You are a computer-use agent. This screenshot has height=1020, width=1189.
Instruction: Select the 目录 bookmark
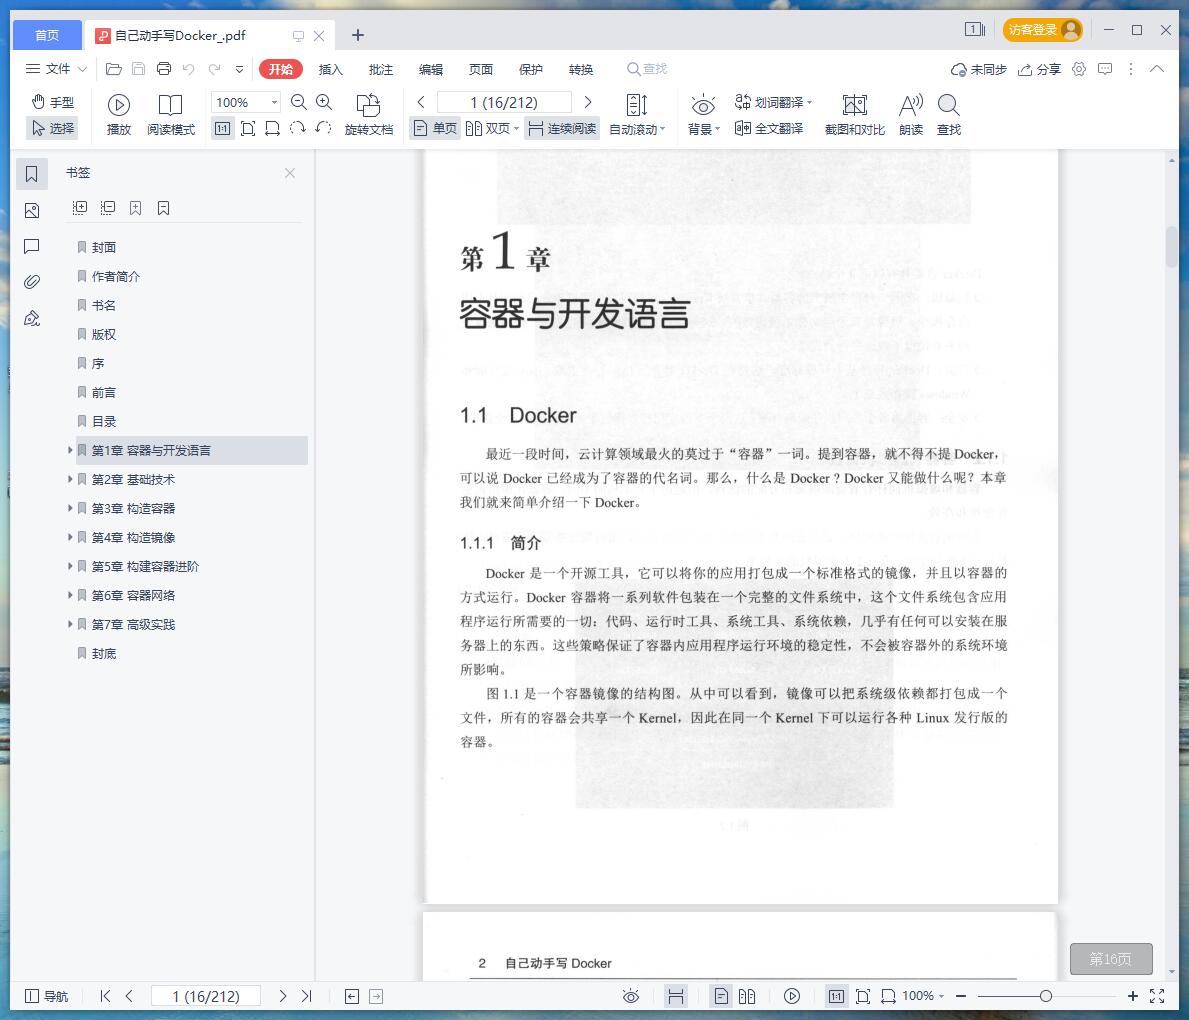coord(104,422)
